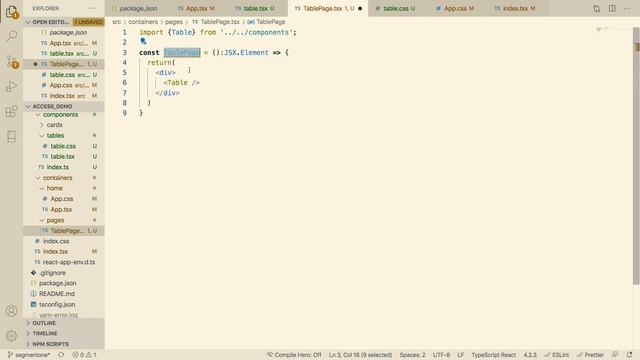This screenshot has height=360, width=640.
Task: Click the TablePage symbol breadcrumb
Action: pyautogui.click(x=270, y=22)
